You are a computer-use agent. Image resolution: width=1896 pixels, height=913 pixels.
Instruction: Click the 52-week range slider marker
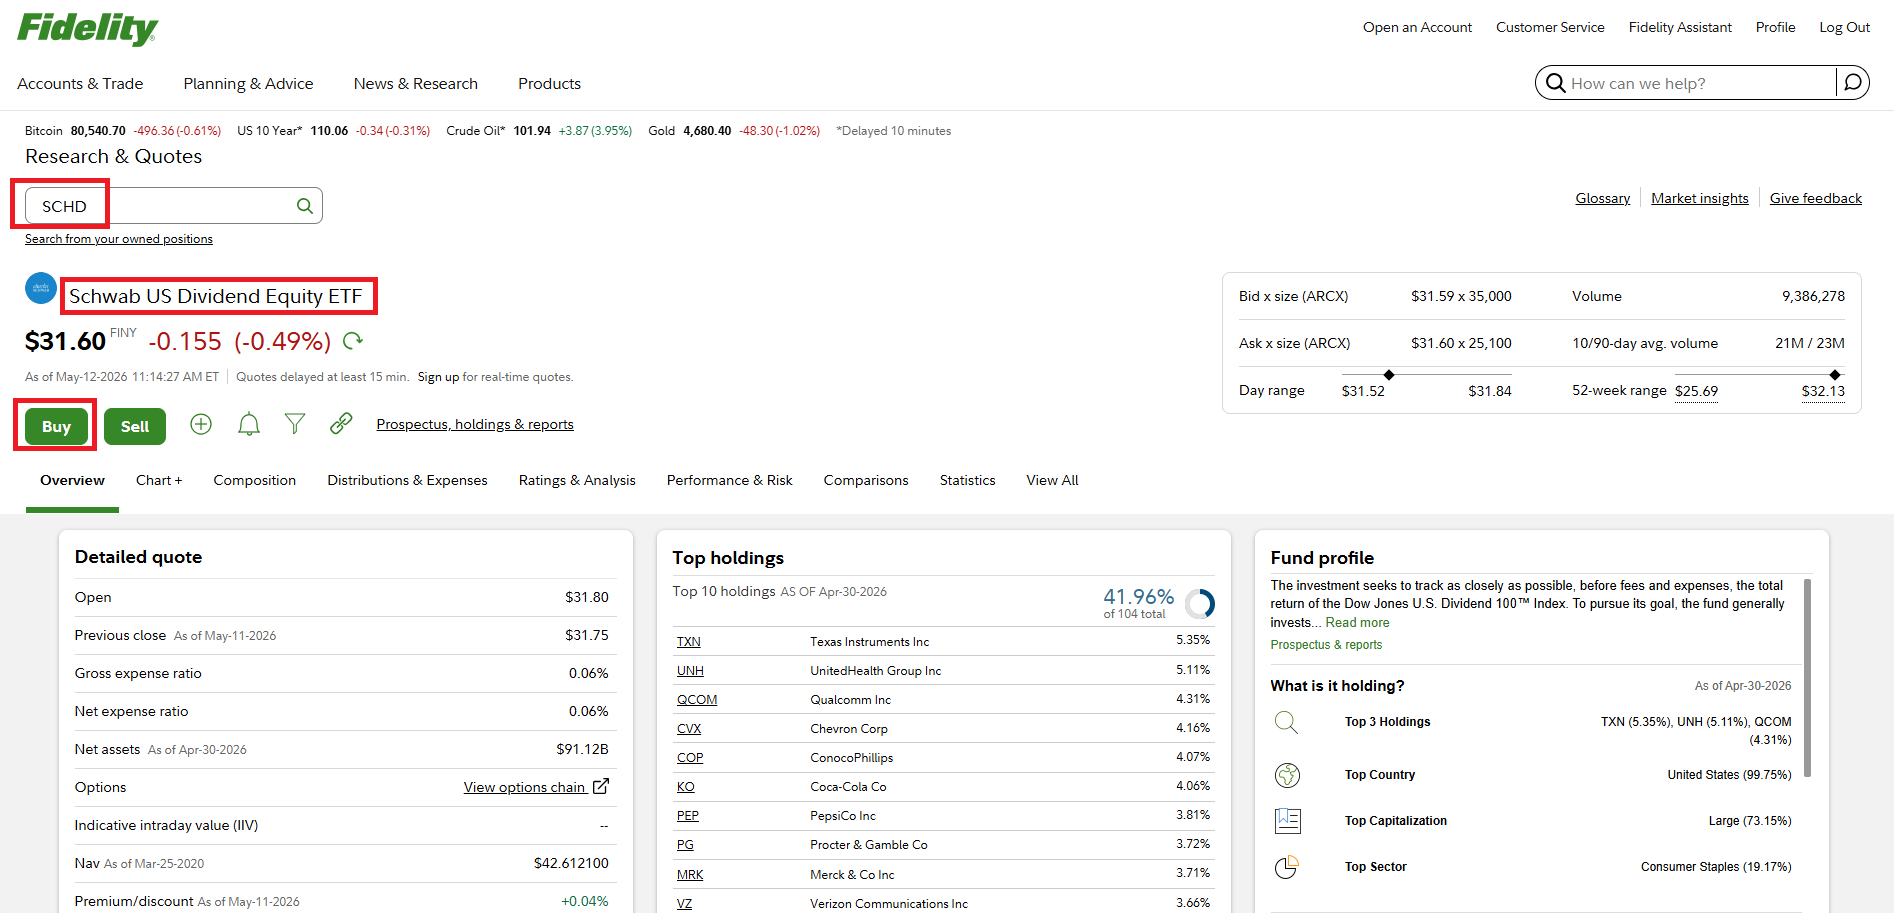[x=1834, y=375]
